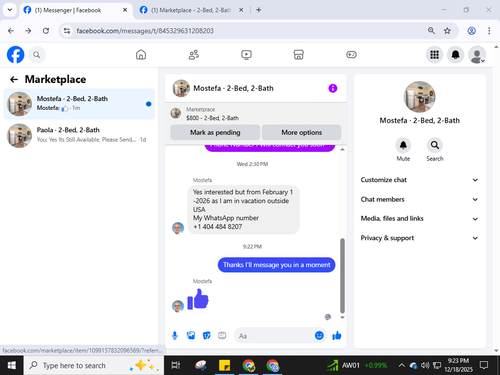This screenshot has height=375, width=500.
Task: Search in conversation magnifier icon
Action: [x=435, y=145]
